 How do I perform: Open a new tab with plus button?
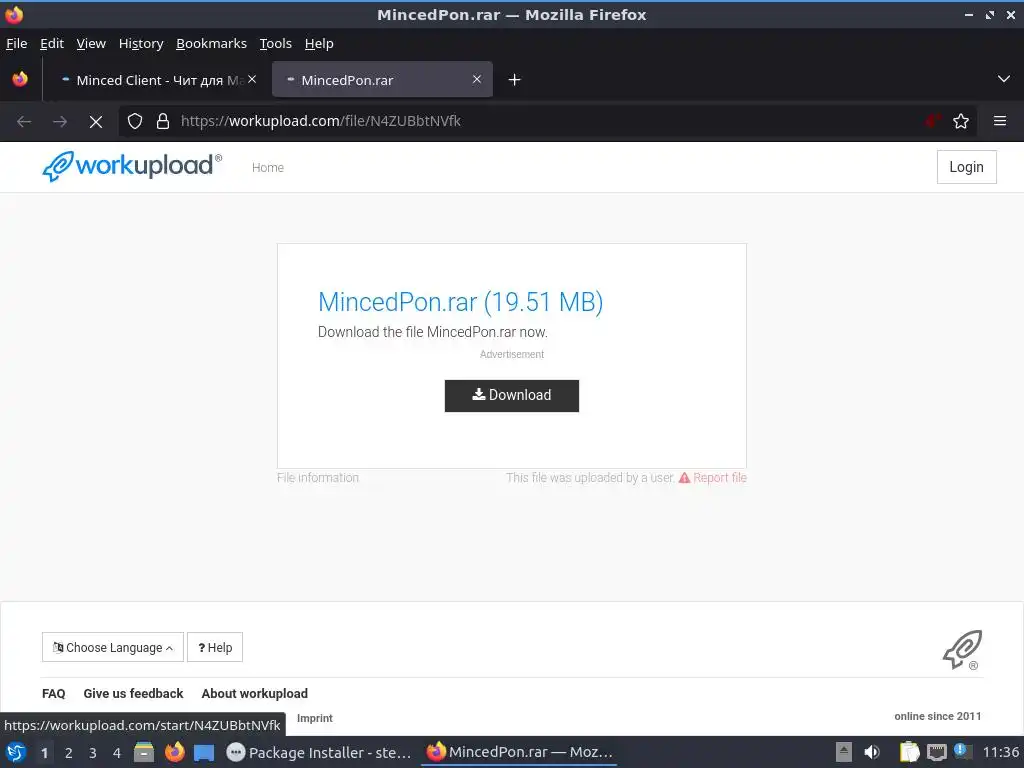coord(515,80)
